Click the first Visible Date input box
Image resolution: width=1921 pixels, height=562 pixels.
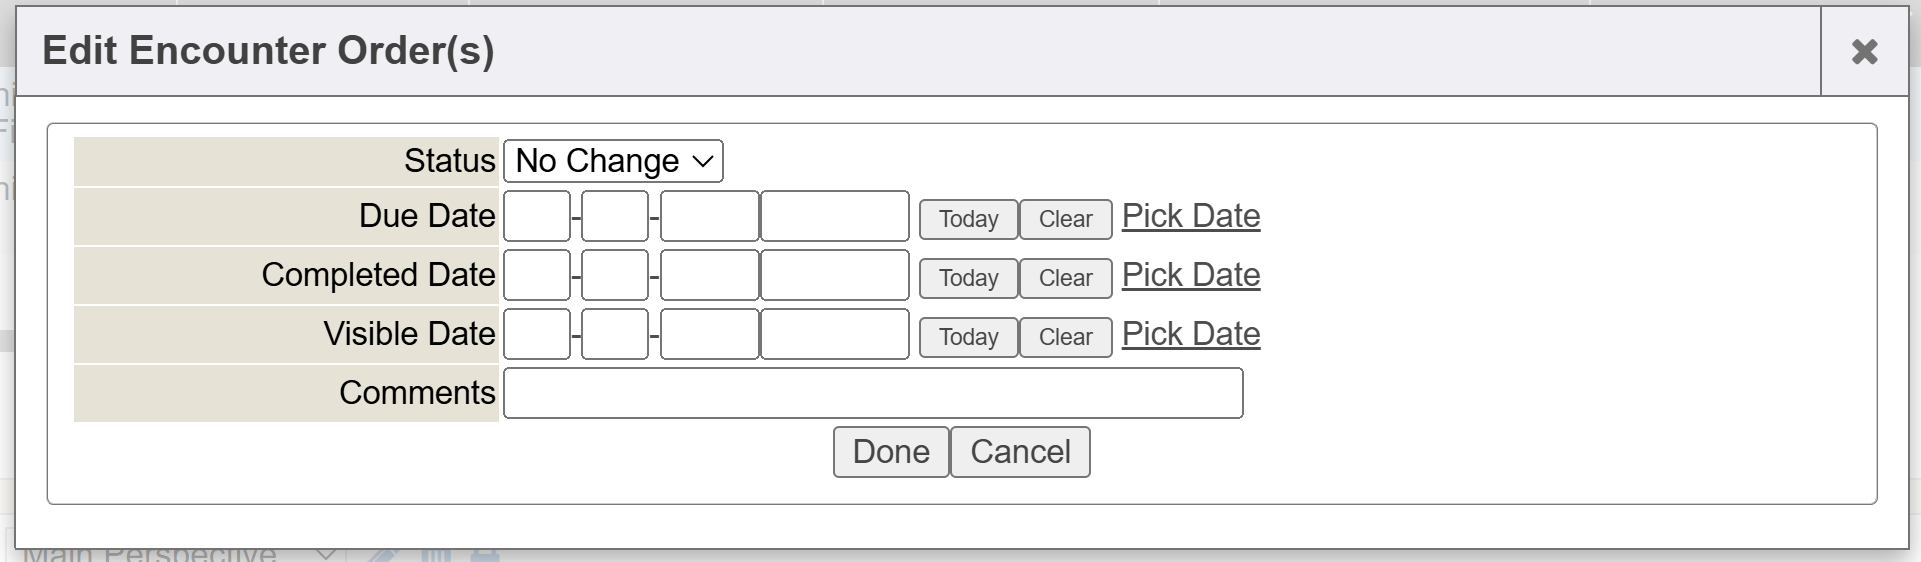(537, 334)
